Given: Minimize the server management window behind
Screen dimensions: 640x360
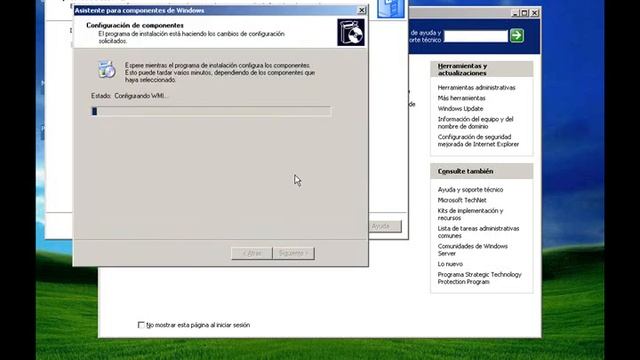Looking at the screenshot, I should tap(515, 13).
